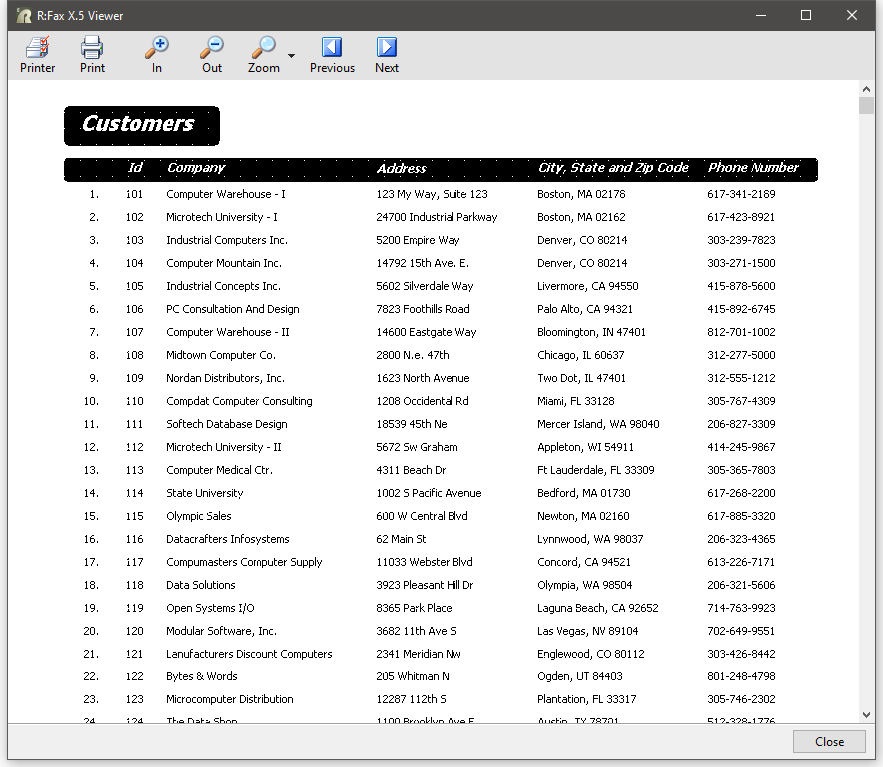883x767 pixels.
Task: Click company name Computer Warehouse - II
Action: click(x=228, y=332)
